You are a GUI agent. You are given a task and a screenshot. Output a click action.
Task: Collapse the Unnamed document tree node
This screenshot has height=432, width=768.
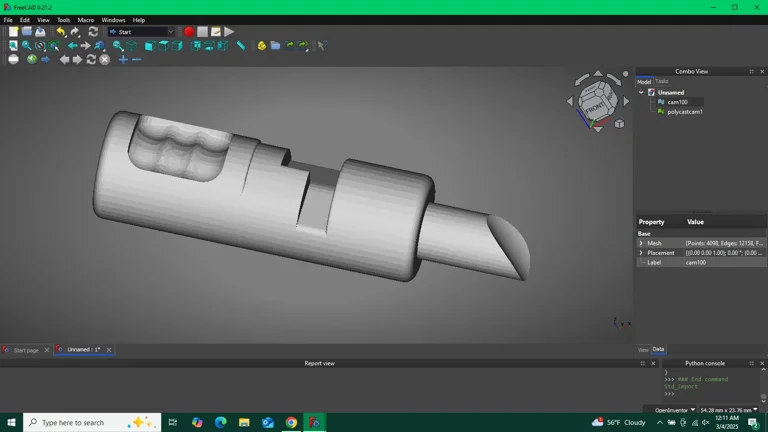pos(642,92)
